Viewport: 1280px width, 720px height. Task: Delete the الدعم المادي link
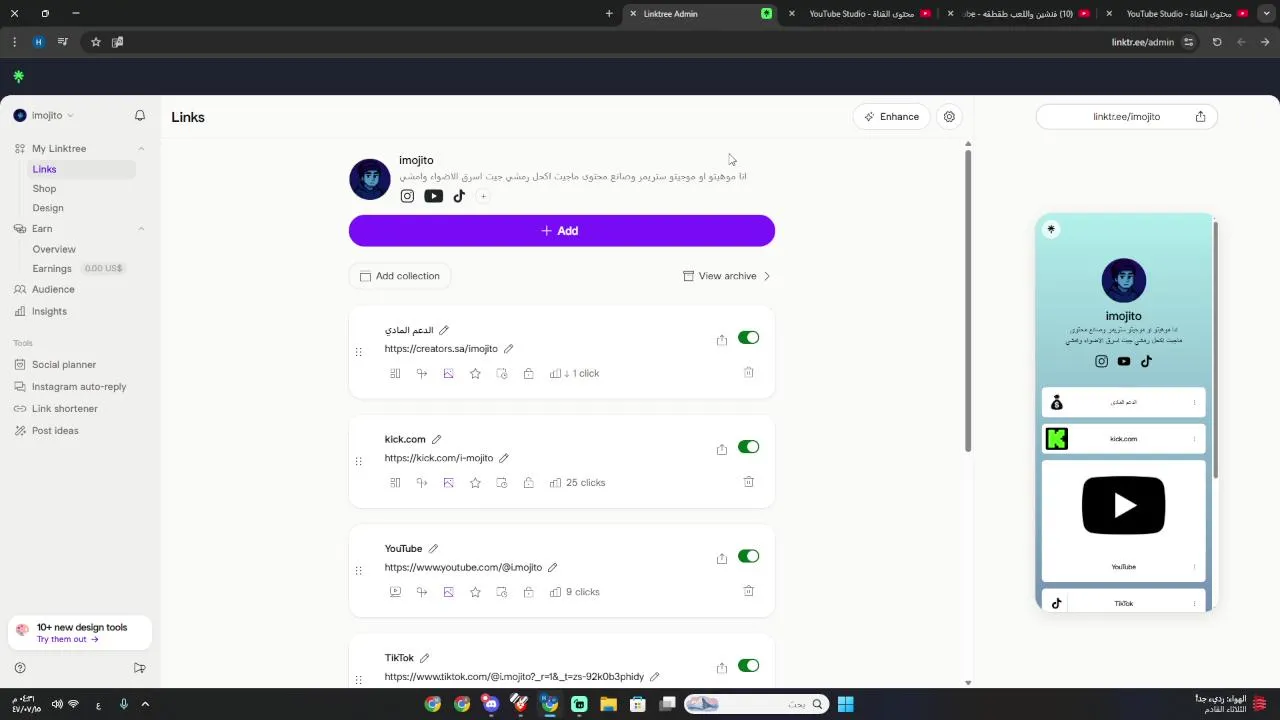coord(748,372)
